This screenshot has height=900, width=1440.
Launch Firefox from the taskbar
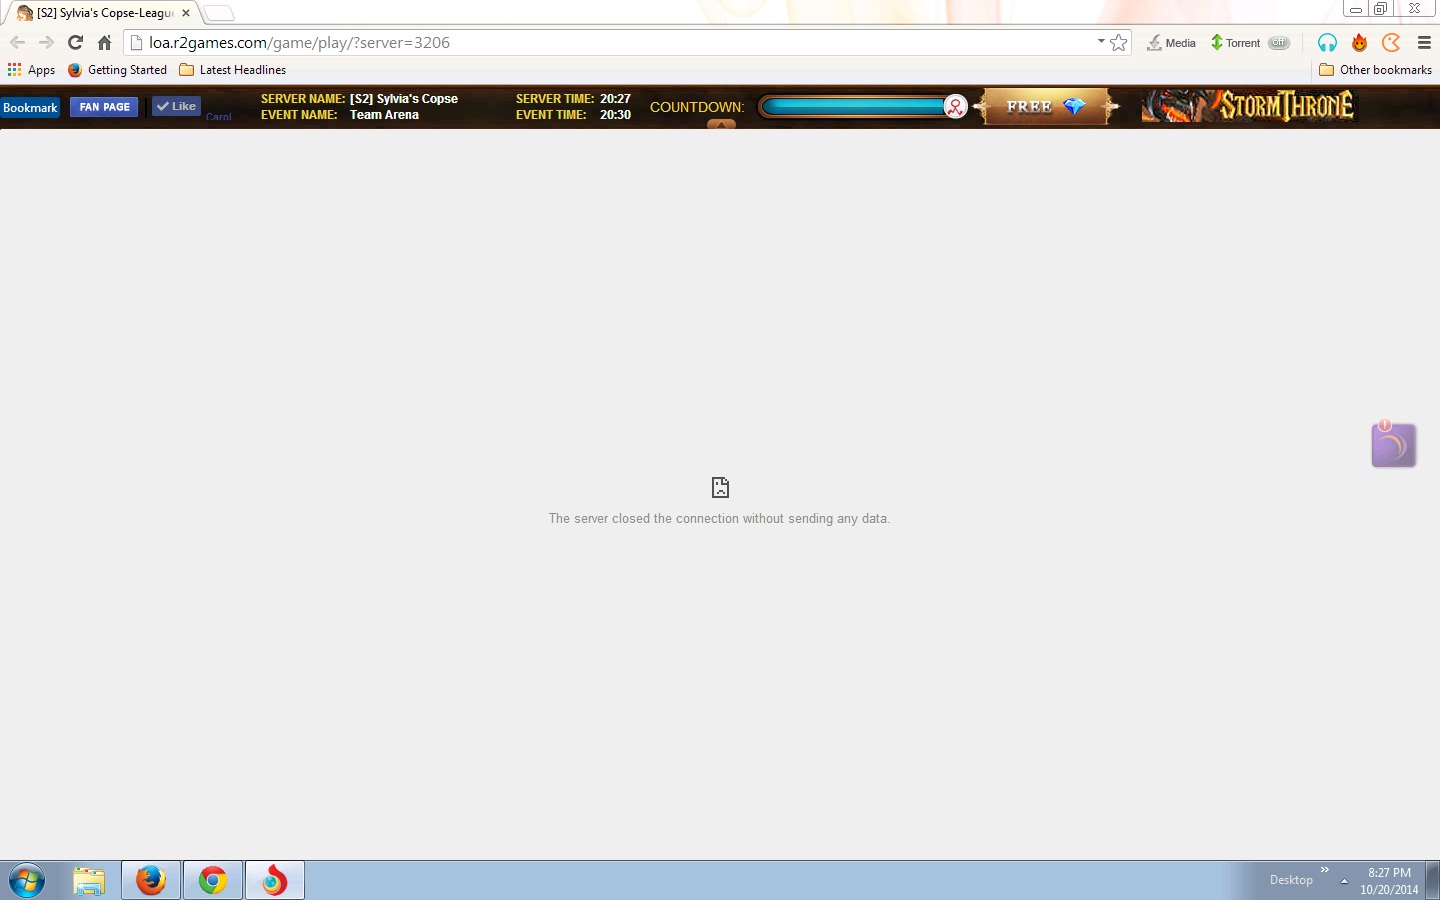[151, 881]
